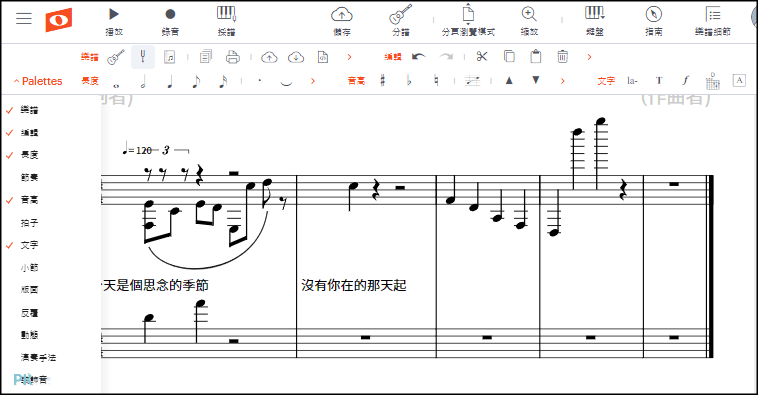This screenshot has width=758, height=395.
Task: Expand more tools in the 編輯 toolbar row
Action: coord(589,57)
